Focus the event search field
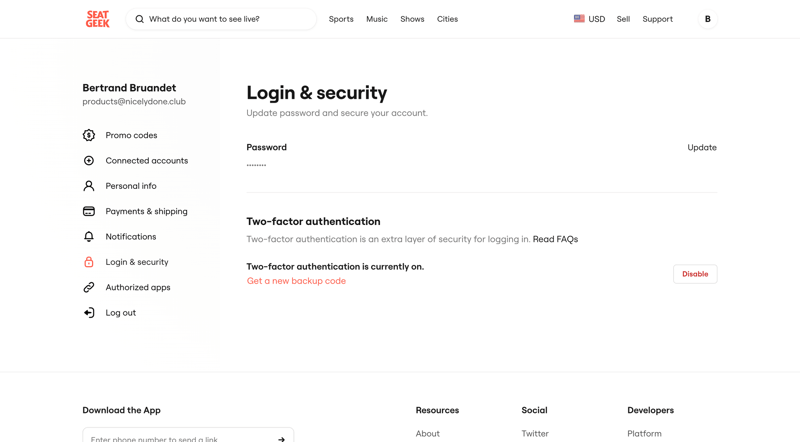Image resolution: width=800 pixels, height=442 pixels. (x=228, y=19)
